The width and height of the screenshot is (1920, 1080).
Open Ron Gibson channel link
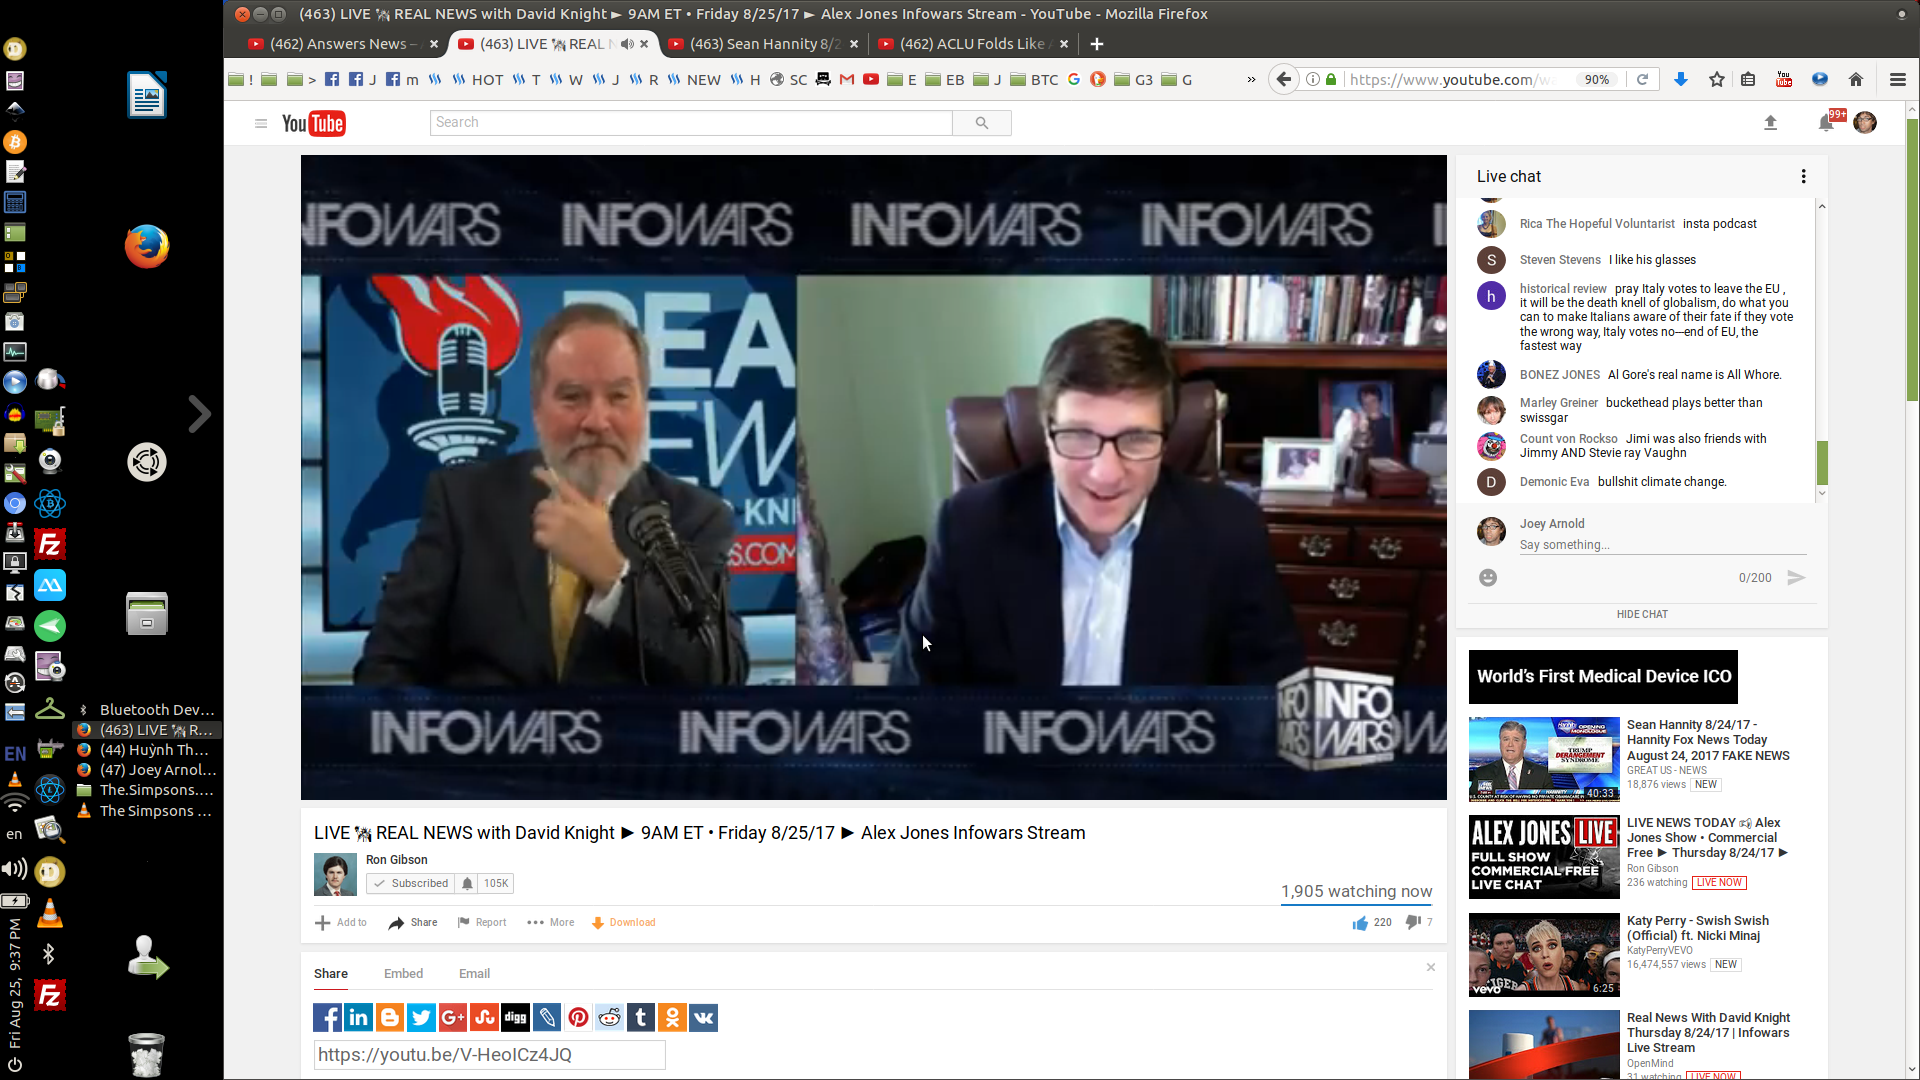[x=396, y=859]
